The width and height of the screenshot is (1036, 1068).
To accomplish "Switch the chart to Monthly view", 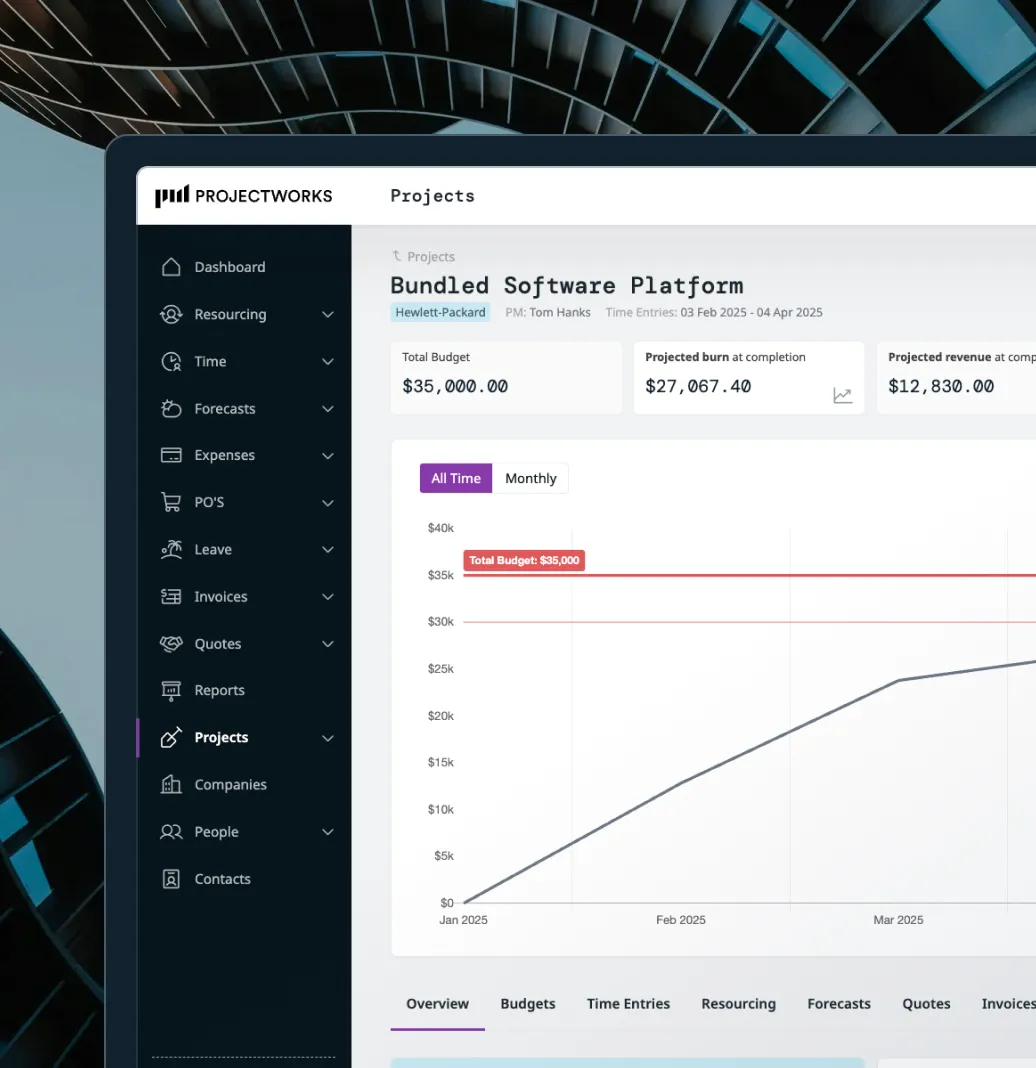I will click(x=531, y=478).
